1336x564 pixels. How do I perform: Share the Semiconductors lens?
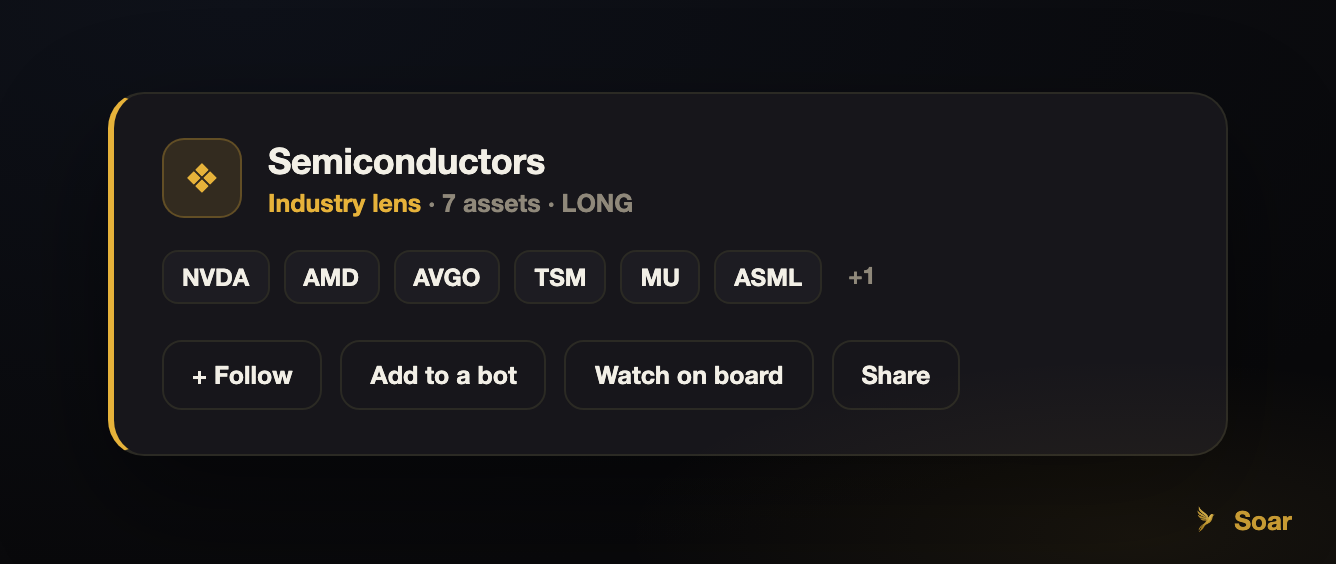(896, 375)
